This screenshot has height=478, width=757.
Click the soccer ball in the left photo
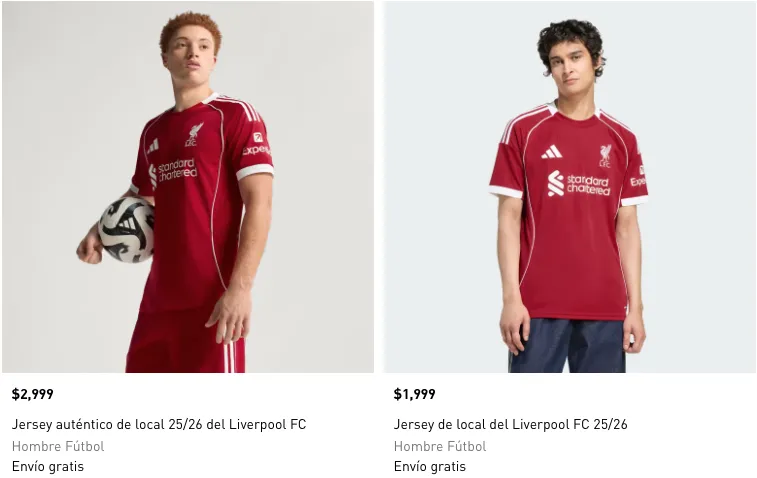127,229
